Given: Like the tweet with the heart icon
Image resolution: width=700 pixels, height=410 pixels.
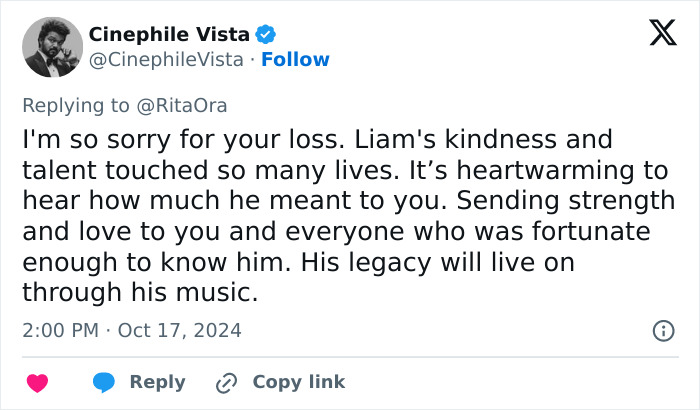Looking at the screenshot, I should [x=37, y=383].
